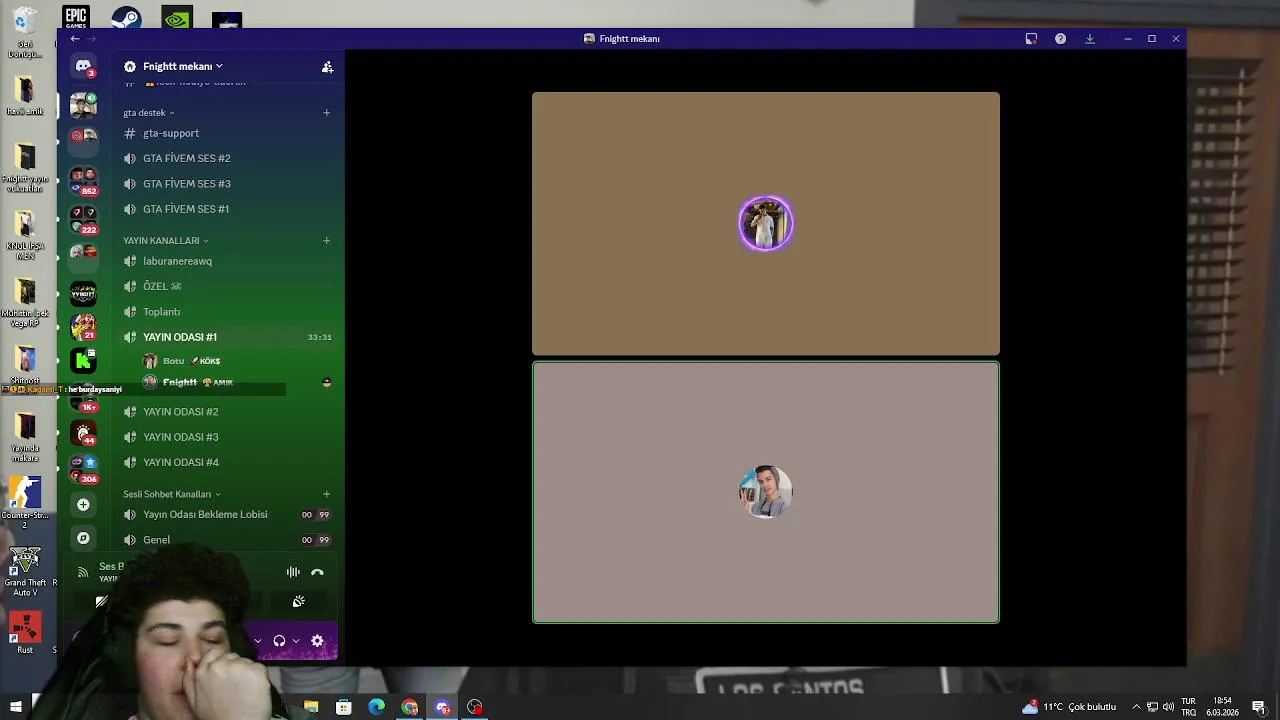Join GTA FİVEM SES #1 voice channel
Screen dimensions: 1280x720
(227, 209)
